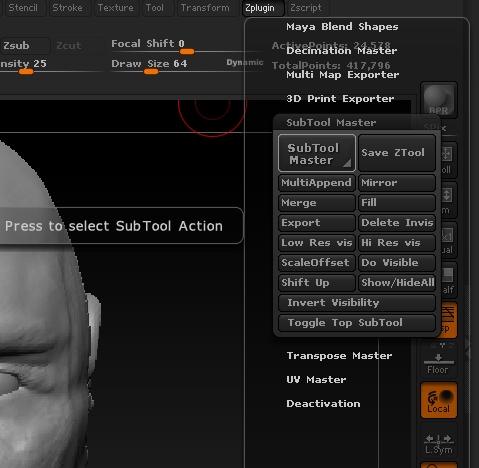The width and height of the screenshot is (479, 468).
Task: Toggle the Zsub mode
Action: coord(25,46)
